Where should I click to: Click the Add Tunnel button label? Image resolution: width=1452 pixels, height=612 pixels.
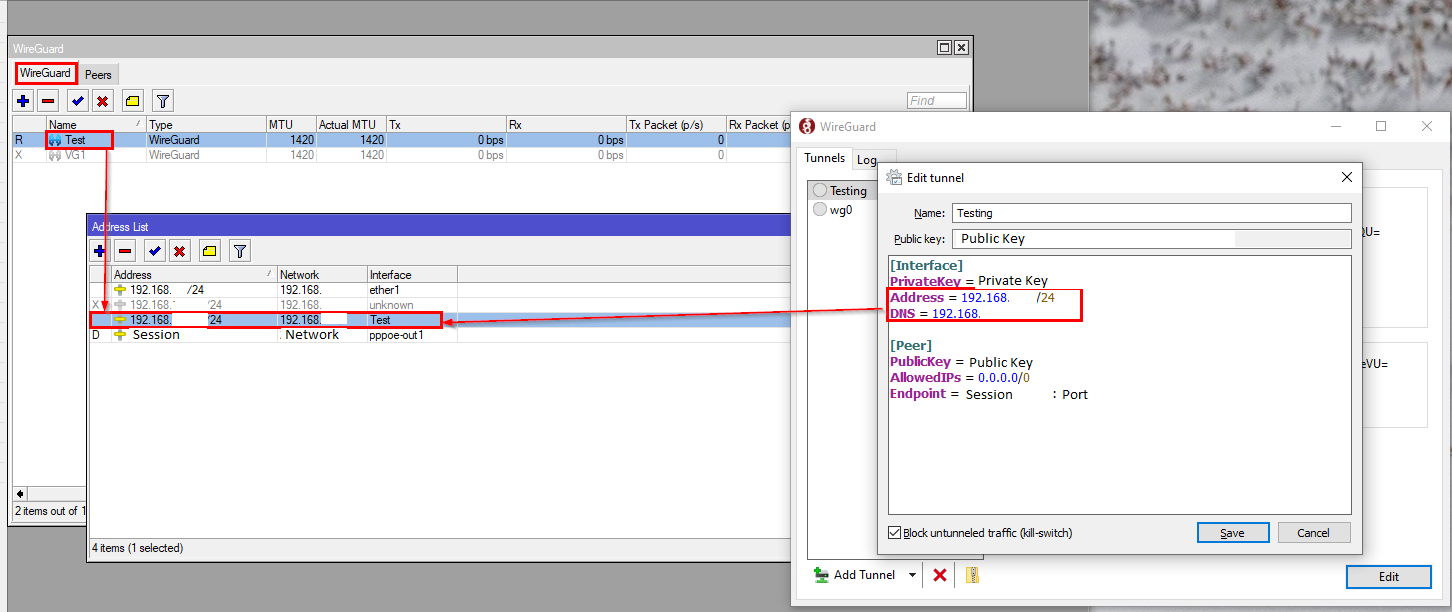pos(865,575)
